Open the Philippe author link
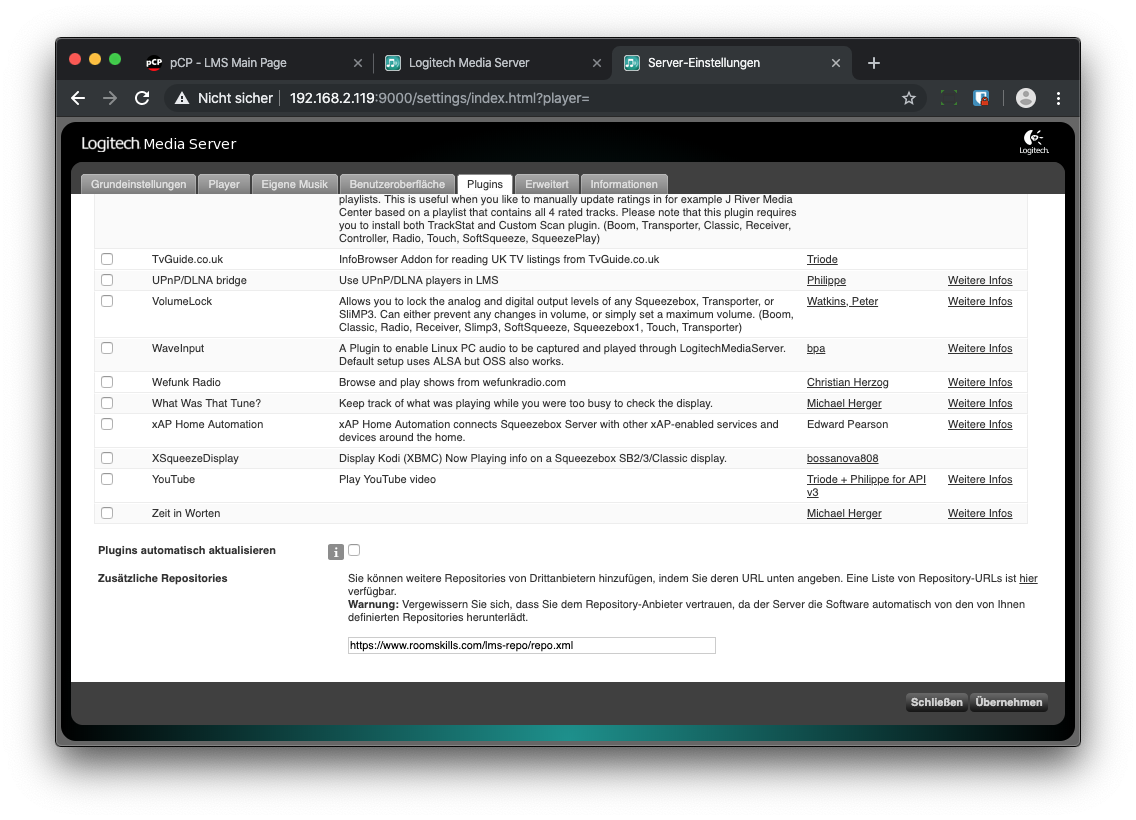Image resolution: width=1136 pixels, height=820 pixels. pos(827,280)
